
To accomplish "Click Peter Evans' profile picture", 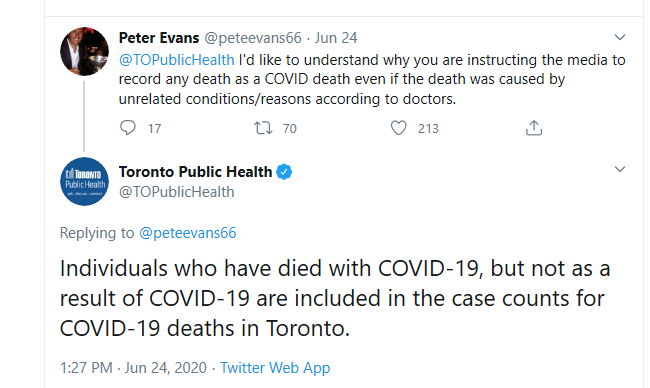I will tap(85, 51).
